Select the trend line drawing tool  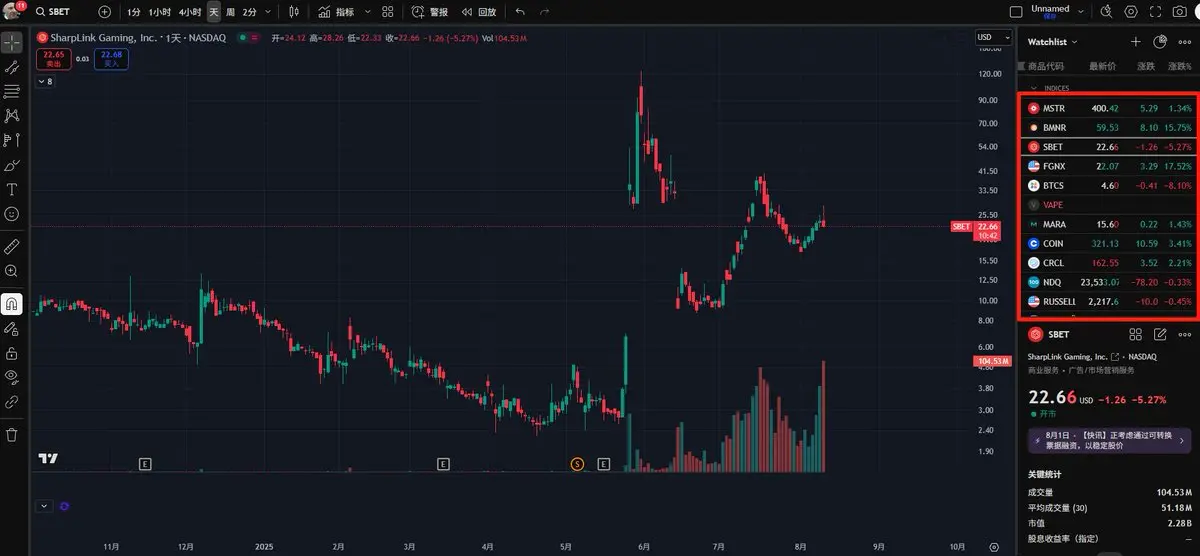[12, 68]
